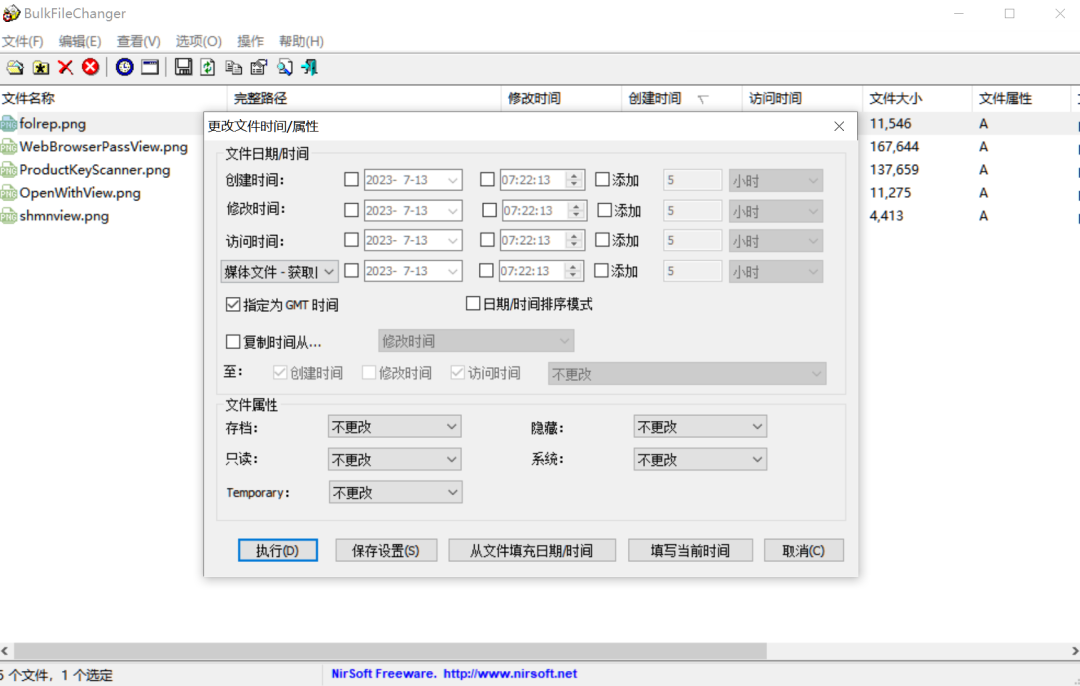
Task: Click the add files open-folder icon
Action: click(15, 67)
